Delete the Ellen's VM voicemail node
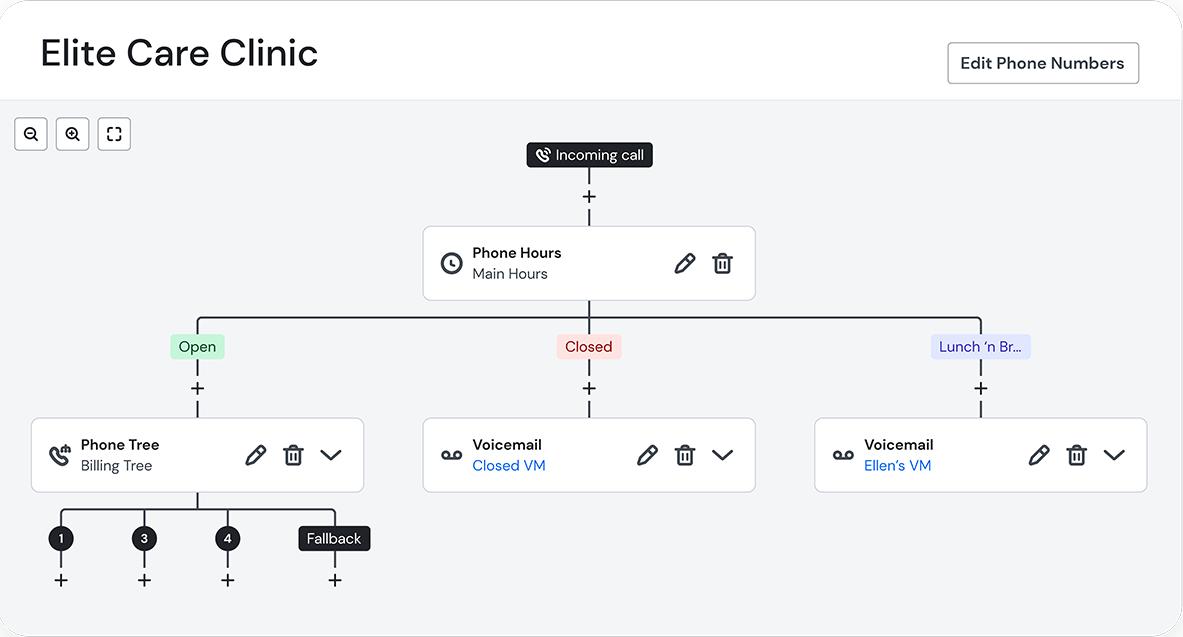The image size is (1183, 637). [x=1077, y=455]
